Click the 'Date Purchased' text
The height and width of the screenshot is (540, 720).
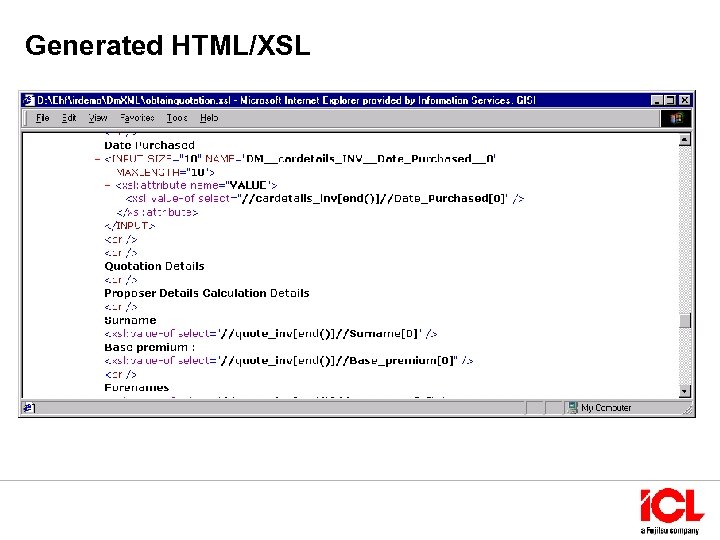tap(149, 145)
